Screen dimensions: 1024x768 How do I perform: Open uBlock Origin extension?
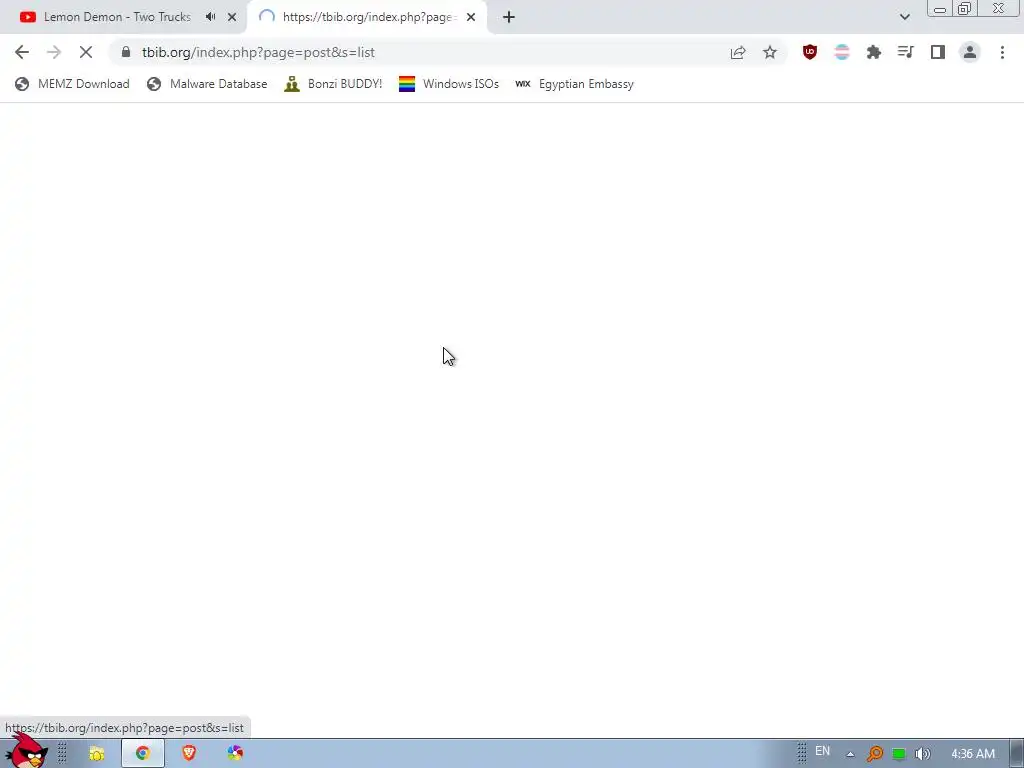(810, 52)
